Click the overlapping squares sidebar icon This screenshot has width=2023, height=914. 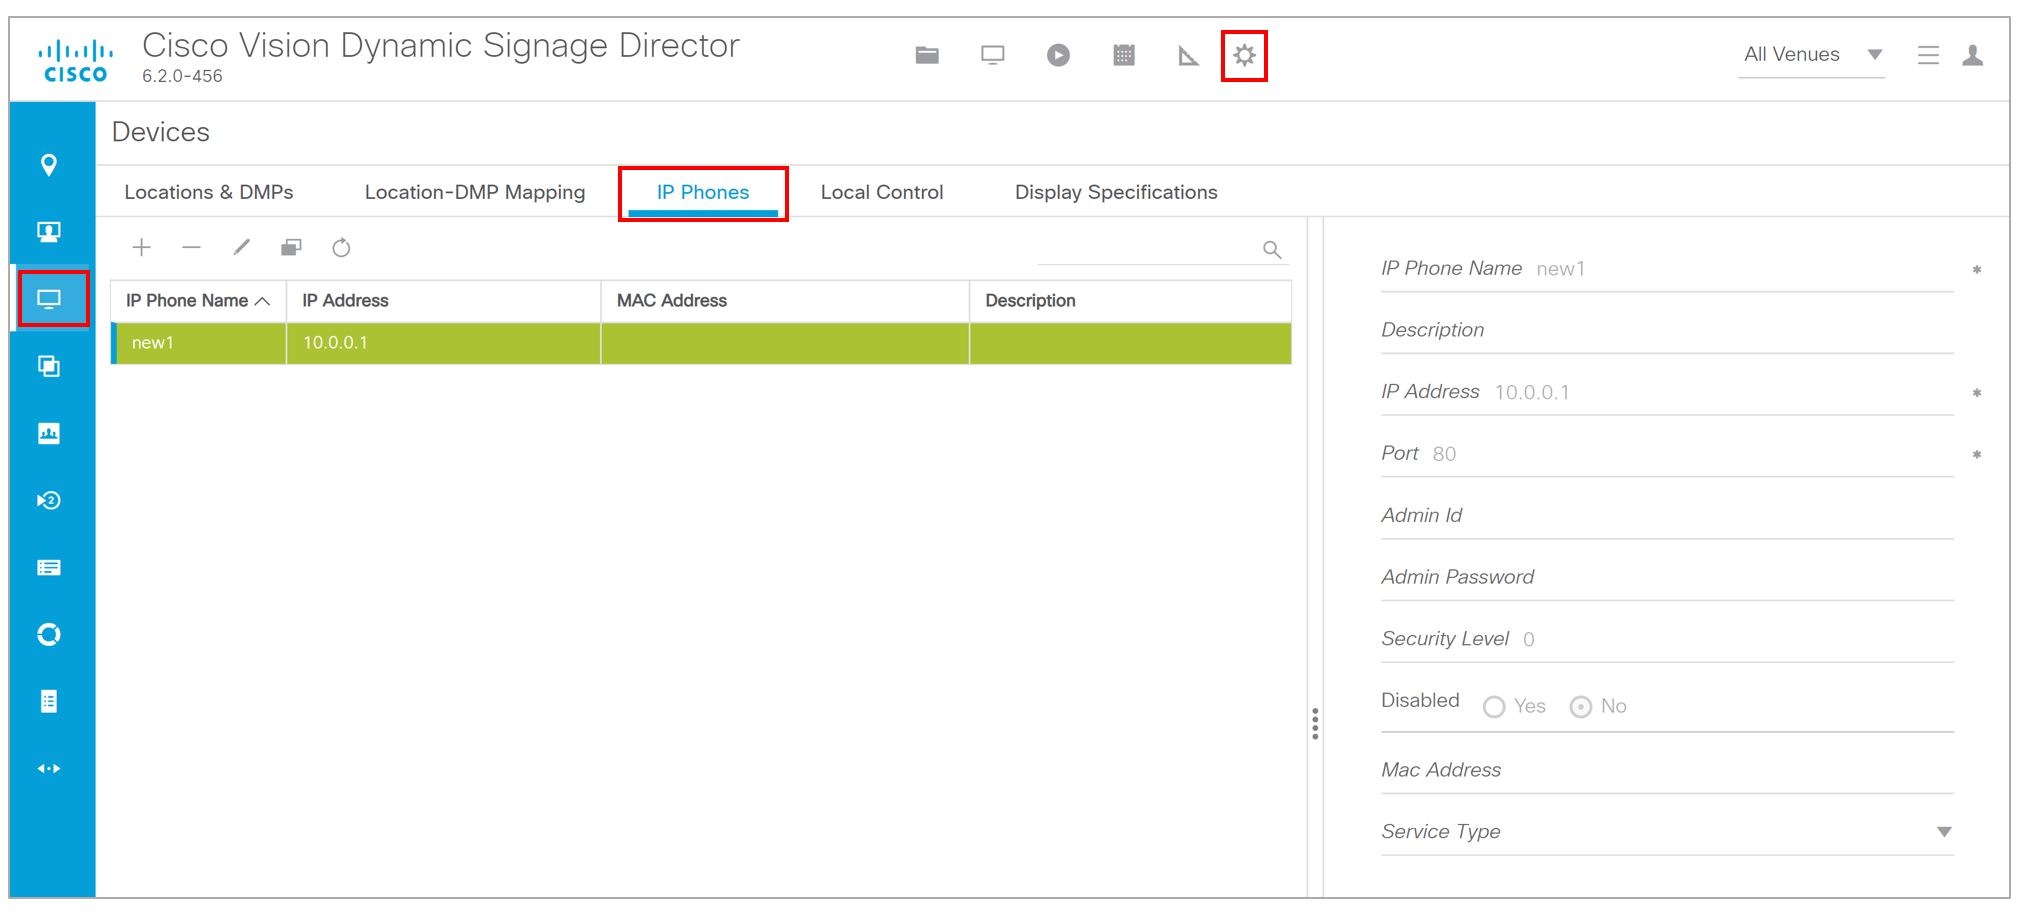[x=49, y=366]
